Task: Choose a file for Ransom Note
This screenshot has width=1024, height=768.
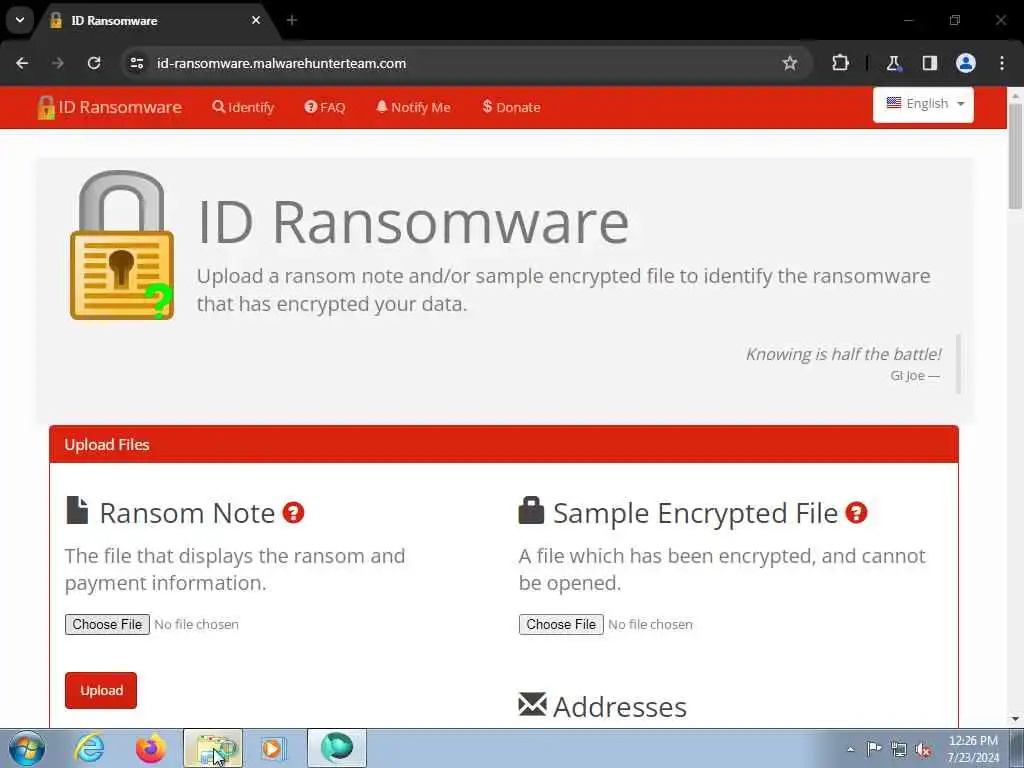Action: pyautogui.click(x=107, y=624)
